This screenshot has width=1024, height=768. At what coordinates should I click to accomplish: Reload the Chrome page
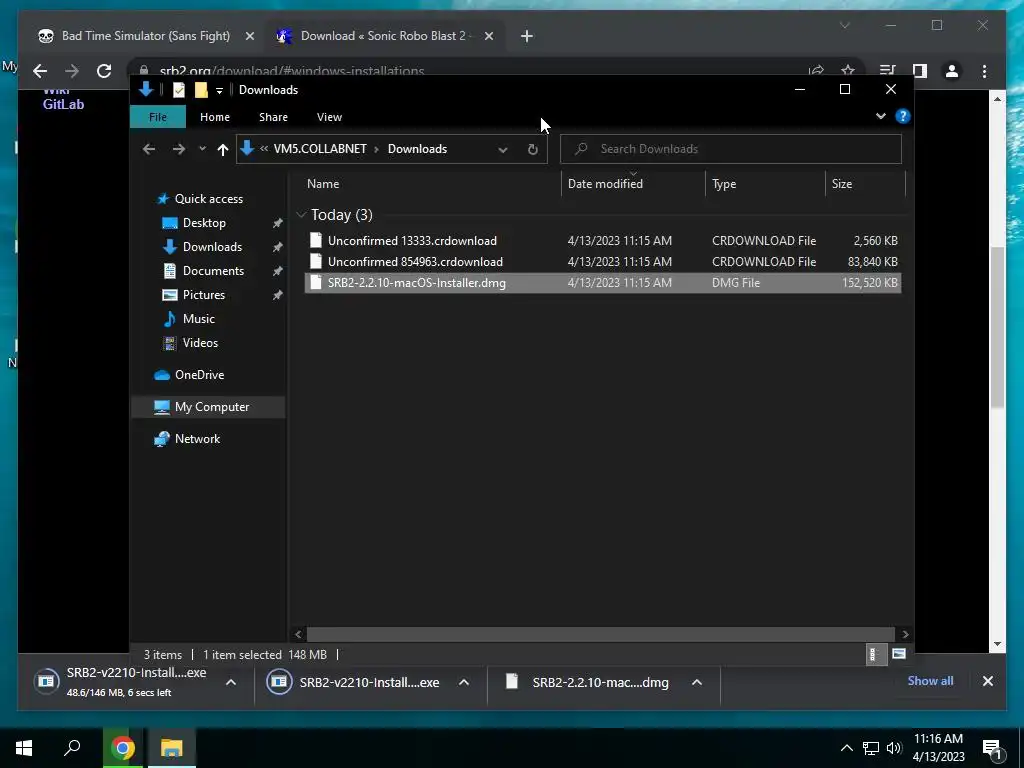coord(104,71)
